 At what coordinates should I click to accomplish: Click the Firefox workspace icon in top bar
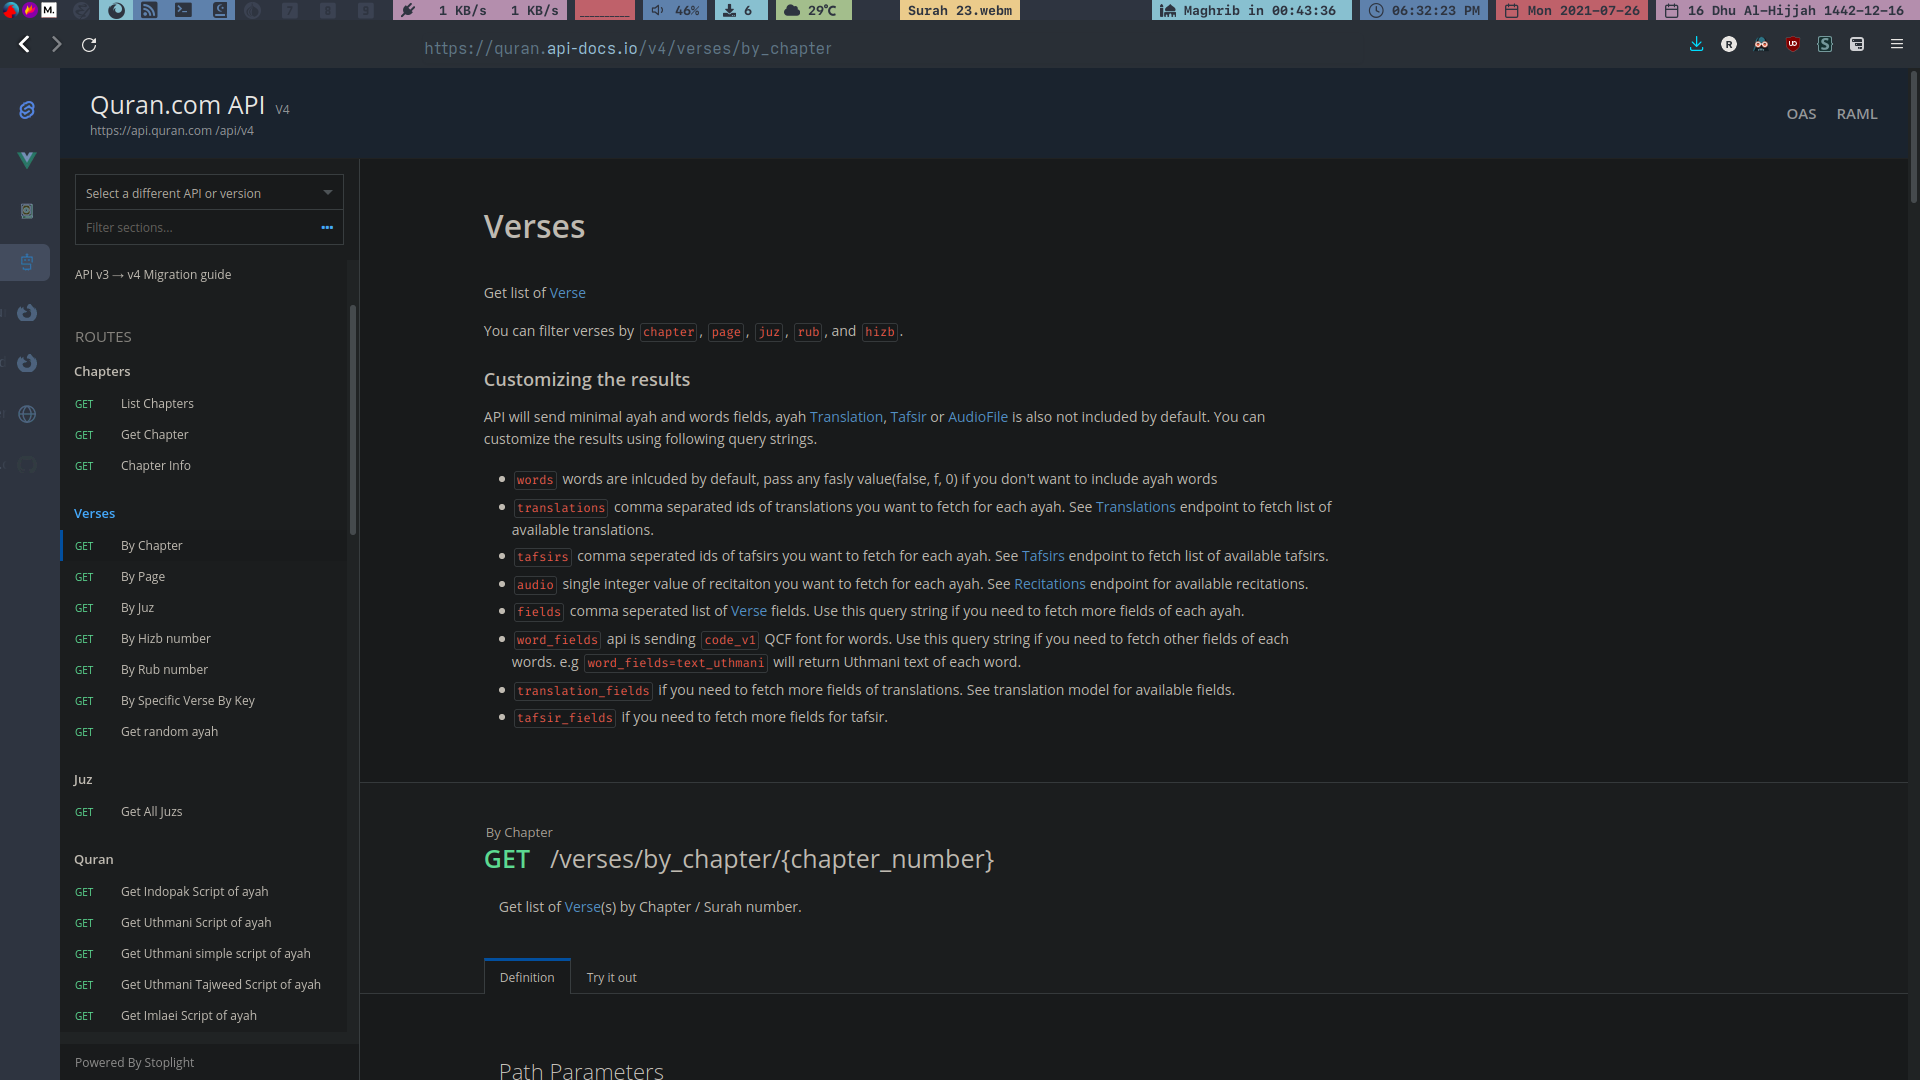point(117,10)
